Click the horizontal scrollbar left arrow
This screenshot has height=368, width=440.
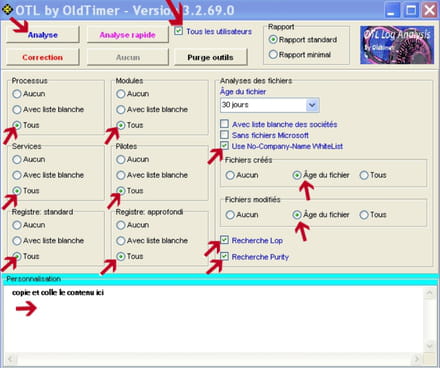(x=10, y=359)
